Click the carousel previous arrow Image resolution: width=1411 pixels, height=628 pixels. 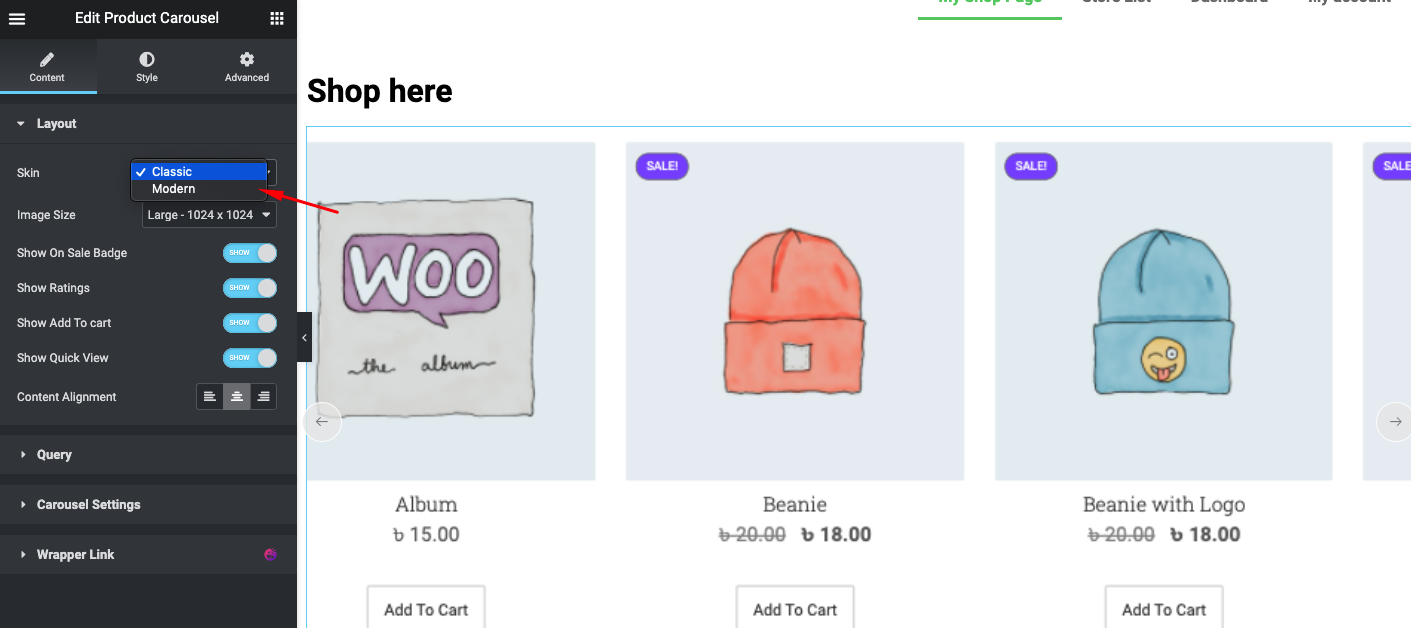[x=322, y=422]
